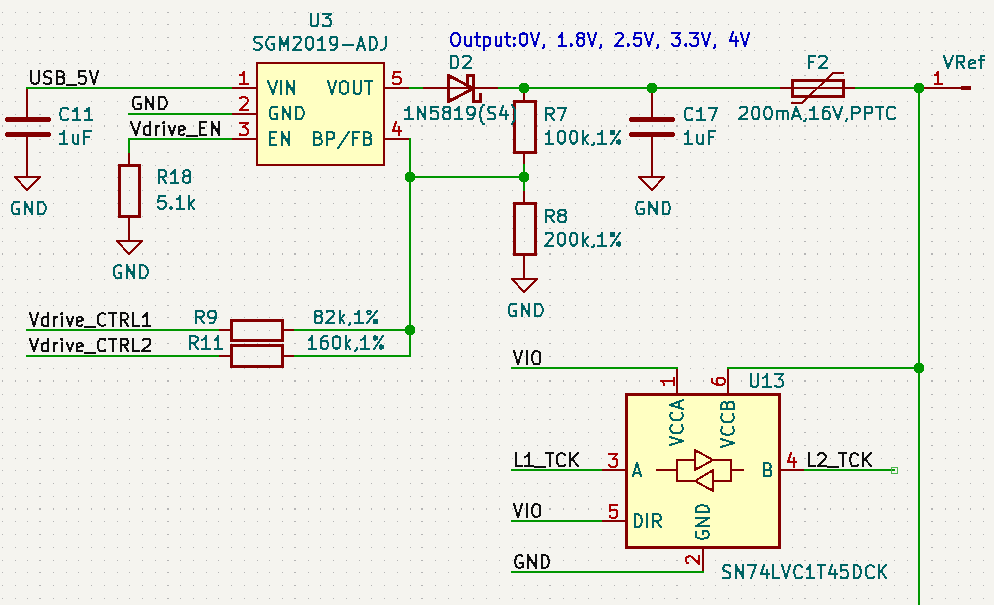Viewport: 994px width, 605px height.
Task: Click the blue Output voltages text note
Action: 599,40
